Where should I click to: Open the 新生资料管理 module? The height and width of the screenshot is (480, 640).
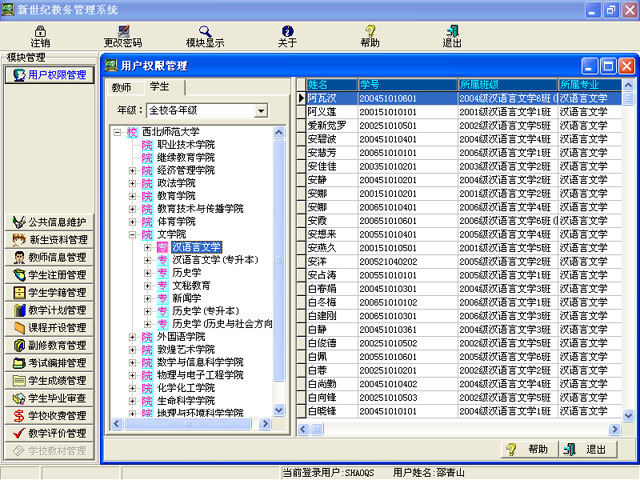point(49,240)
